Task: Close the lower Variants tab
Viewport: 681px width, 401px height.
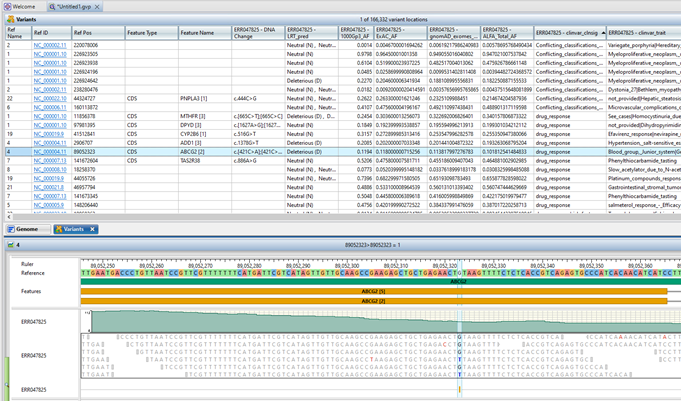Action: [93, 229]
